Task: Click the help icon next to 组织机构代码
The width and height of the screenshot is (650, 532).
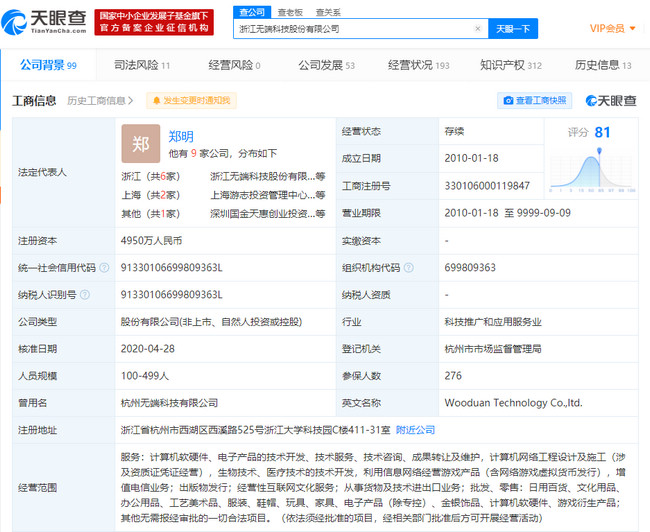Action: pos(409,268)
